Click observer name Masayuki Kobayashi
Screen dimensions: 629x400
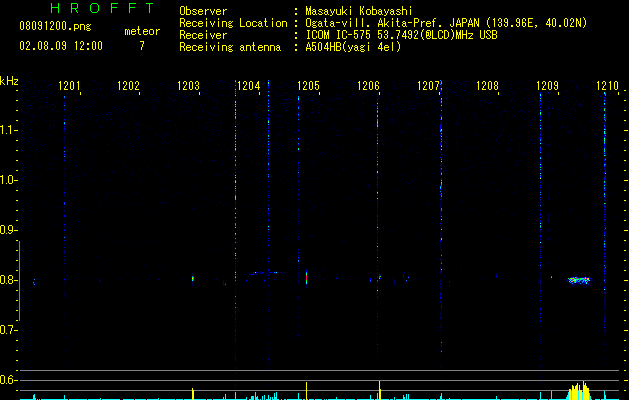(359, 11)
